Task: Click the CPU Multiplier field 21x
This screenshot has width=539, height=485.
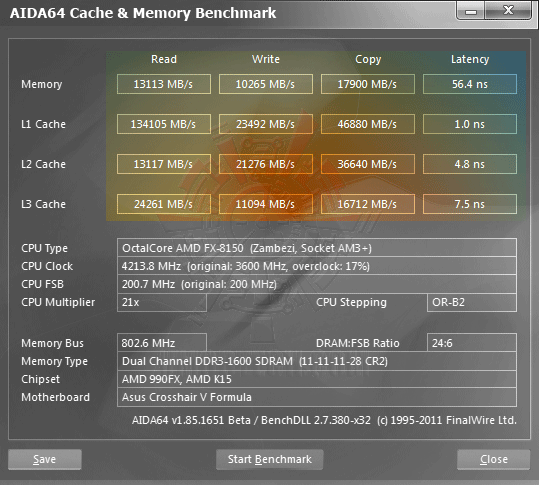Action: [x=162, y=302]
